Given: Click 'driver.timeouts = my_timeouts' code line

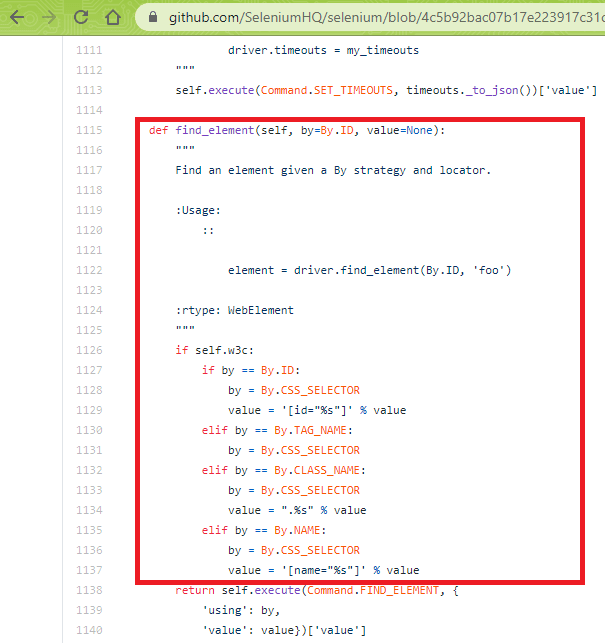Looking at the screenshot, I should [323, 50].
